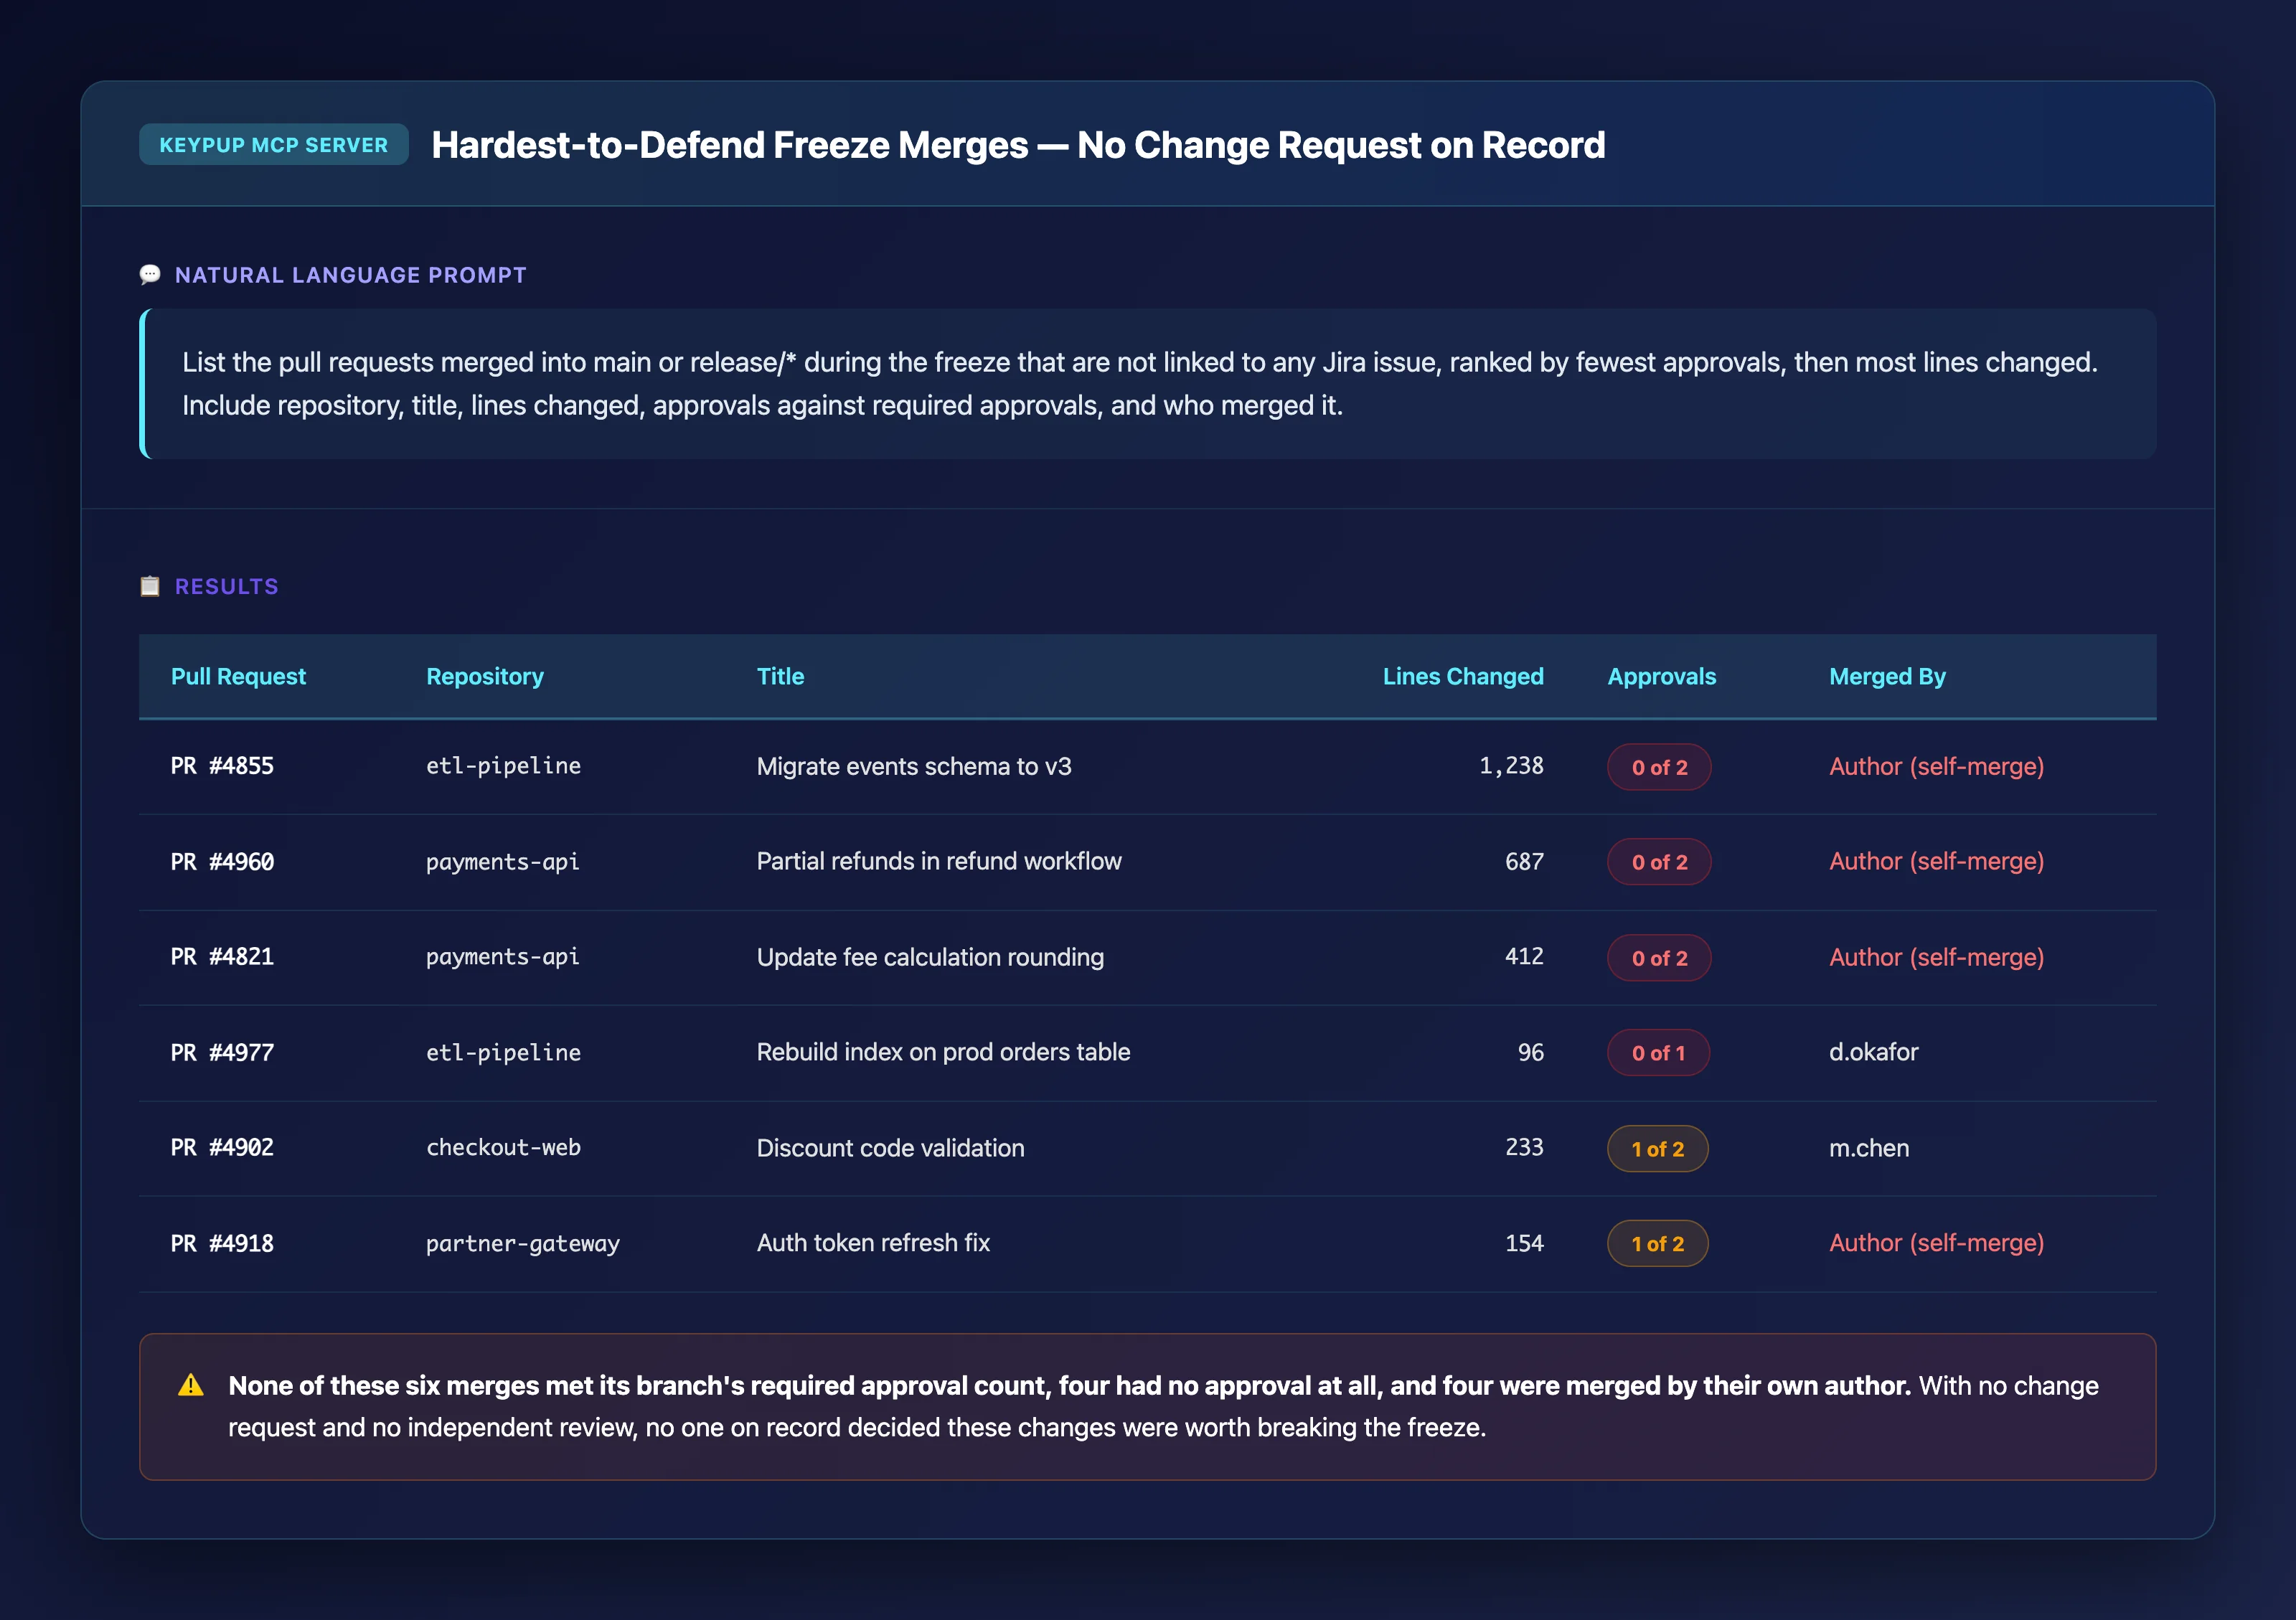
Task: Click the Merged By column header
Action: tap(1887, 676)
